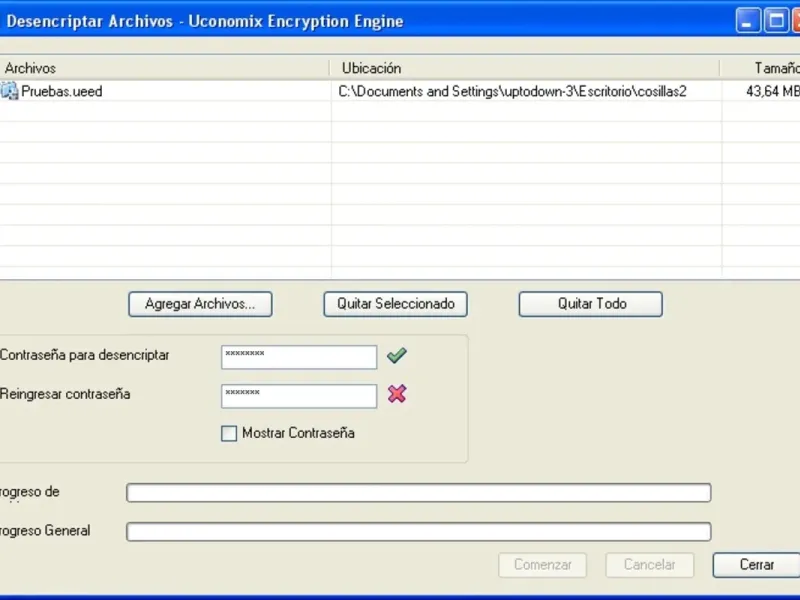Sort by the Ubicación column header
800x600 pixels.
(524, 68)
